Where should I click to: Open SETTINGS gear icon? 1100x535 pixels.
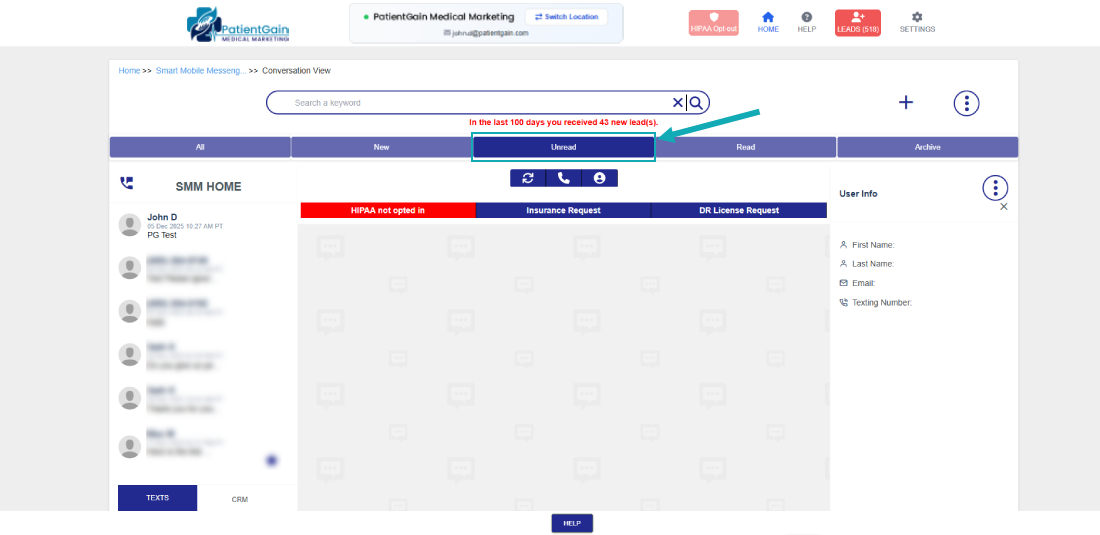[x=917, y=23]
